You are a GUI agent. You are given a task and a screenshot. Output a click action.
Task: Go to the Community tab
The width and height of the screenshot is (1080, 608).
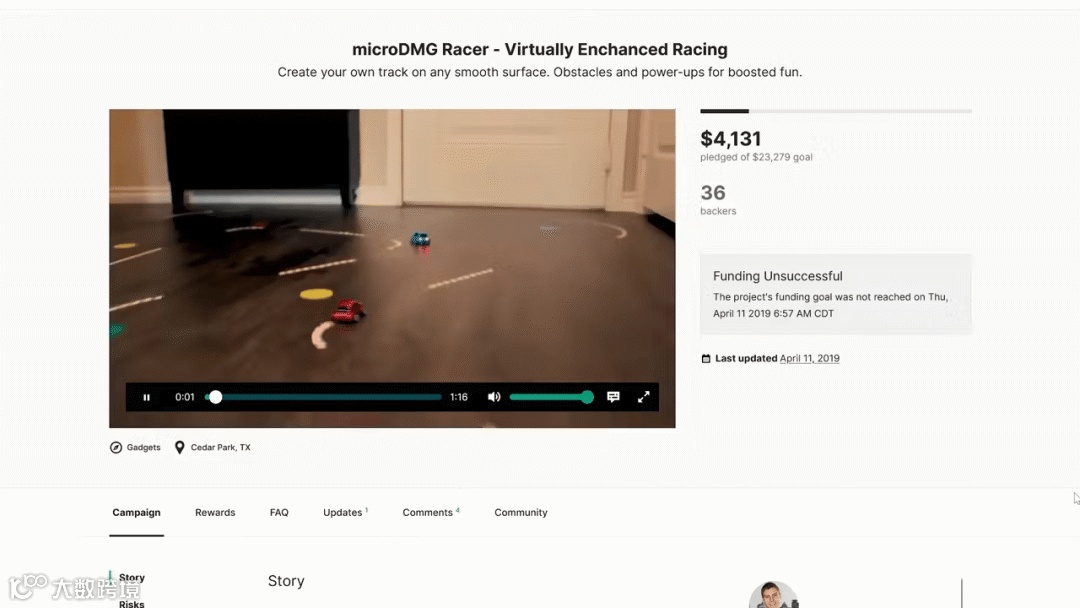521,512
